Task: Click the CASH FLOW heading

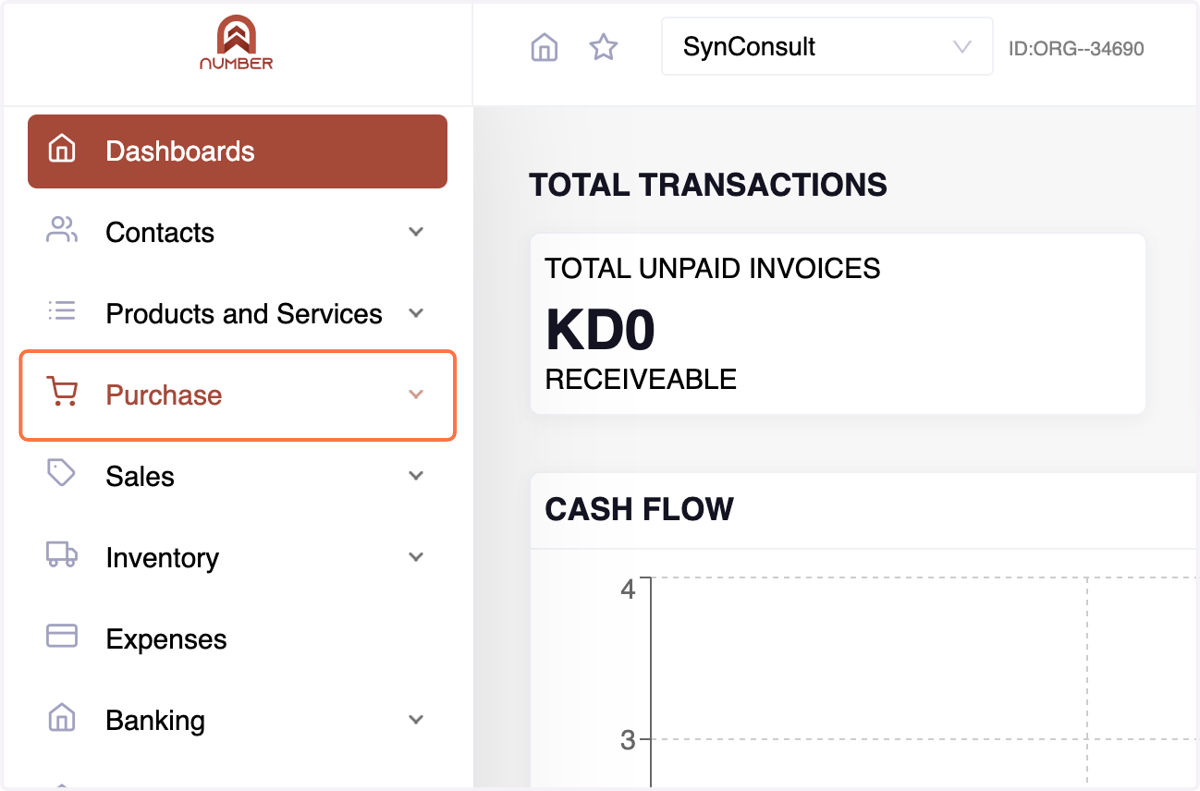Action: (639, 509)
